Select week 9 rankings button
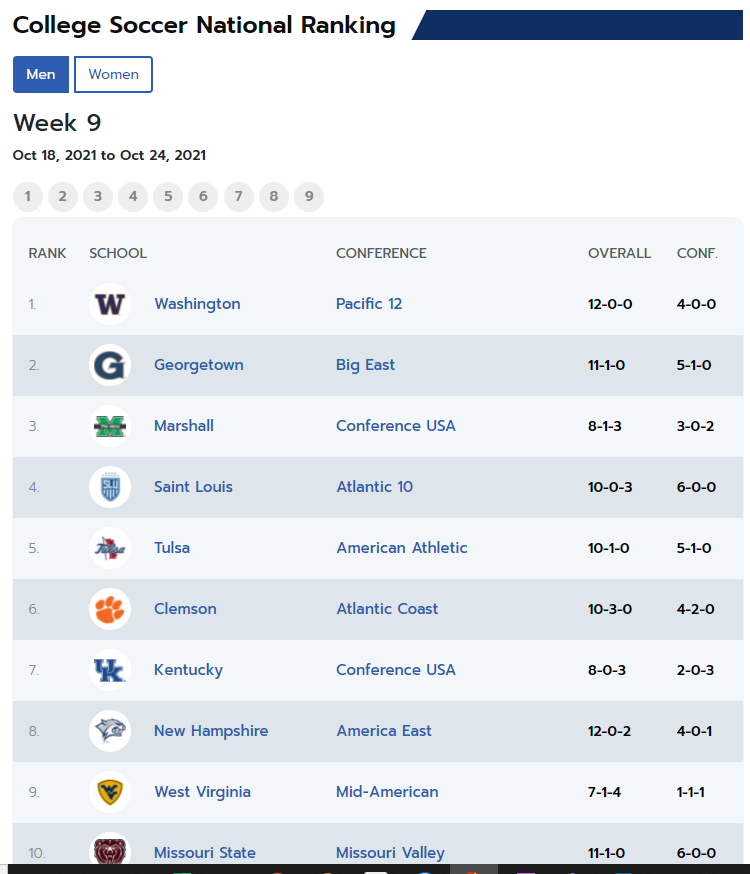Viewport: 750px width, 874px height. (309, 197)
